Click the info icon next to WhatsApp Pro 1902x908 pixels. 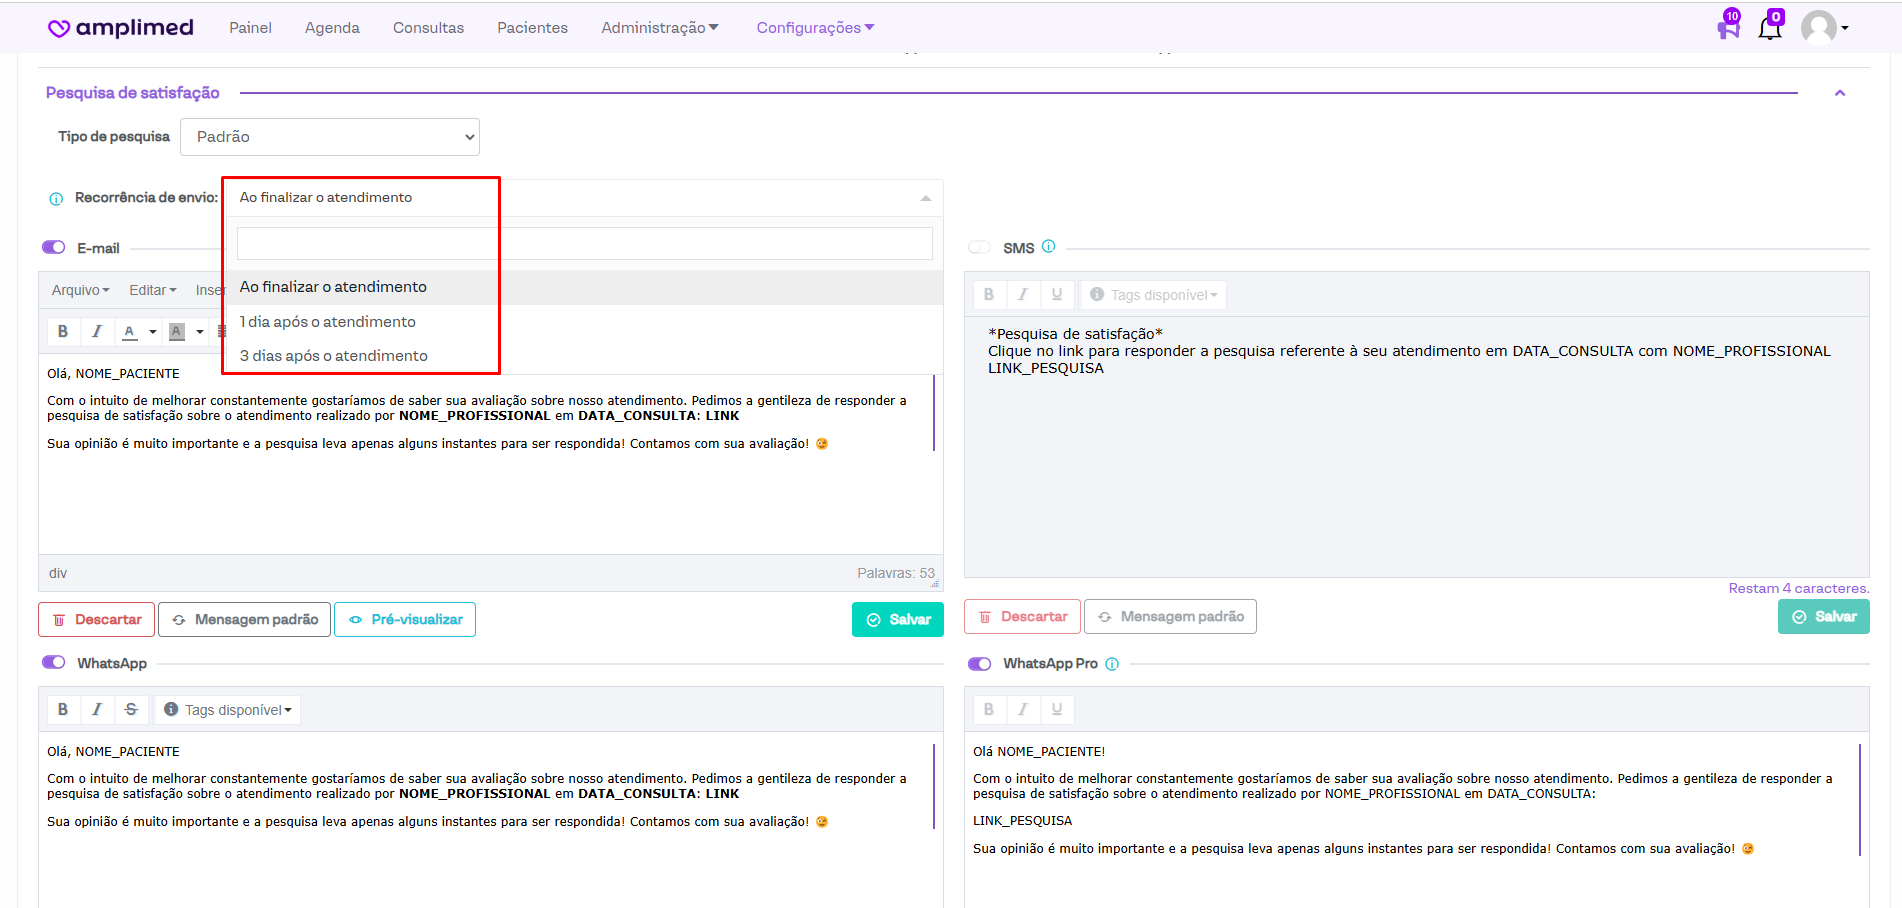pyautogui.click(x=1112, y=664)
